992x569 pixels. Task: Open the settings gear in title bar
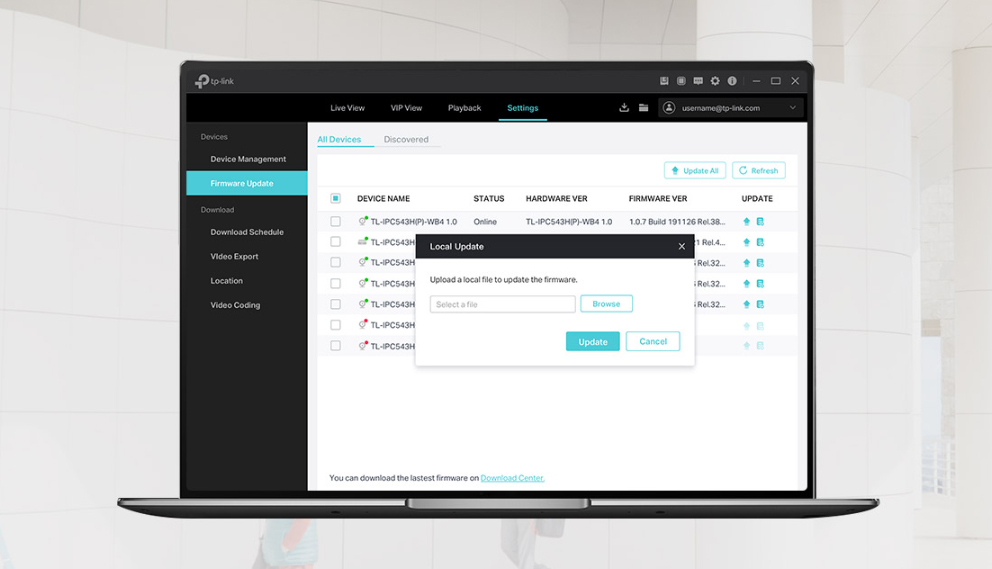pos(715,81)
